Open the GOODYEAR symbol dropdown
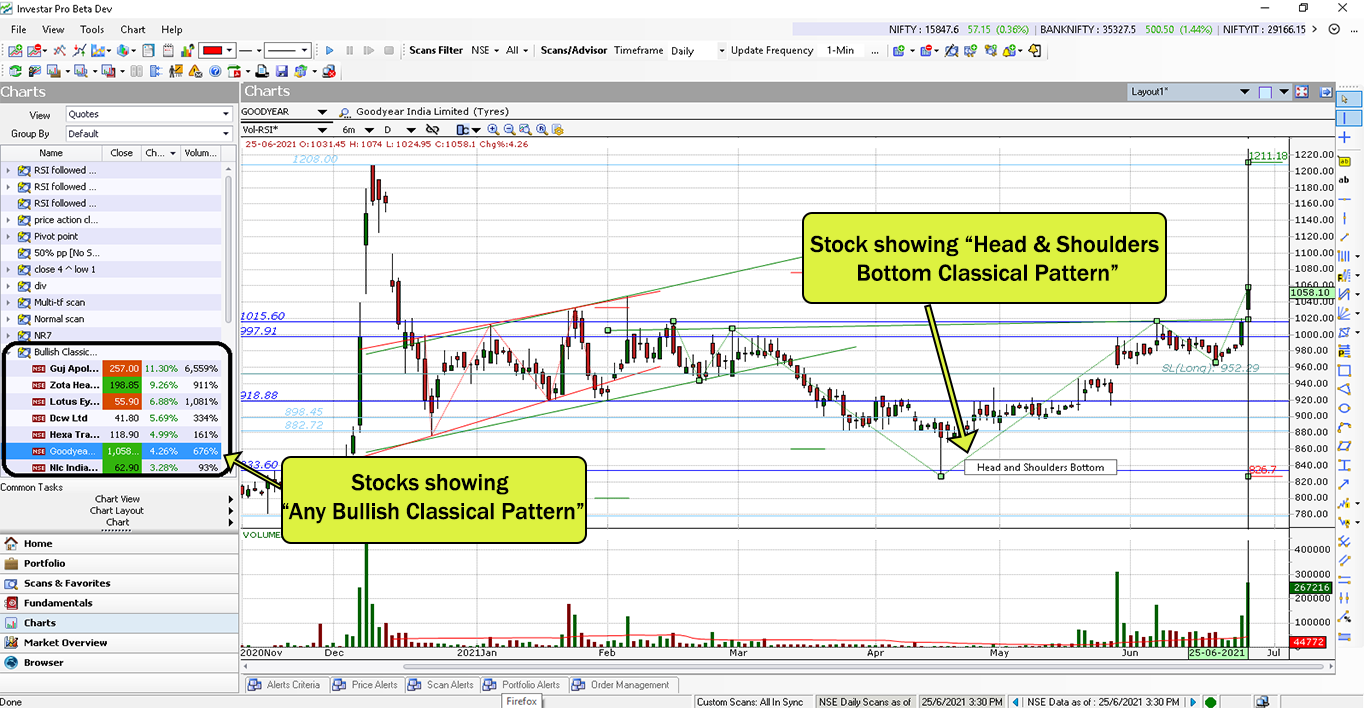The height and width of the screenshot is (710, 1364). (322, 112)
